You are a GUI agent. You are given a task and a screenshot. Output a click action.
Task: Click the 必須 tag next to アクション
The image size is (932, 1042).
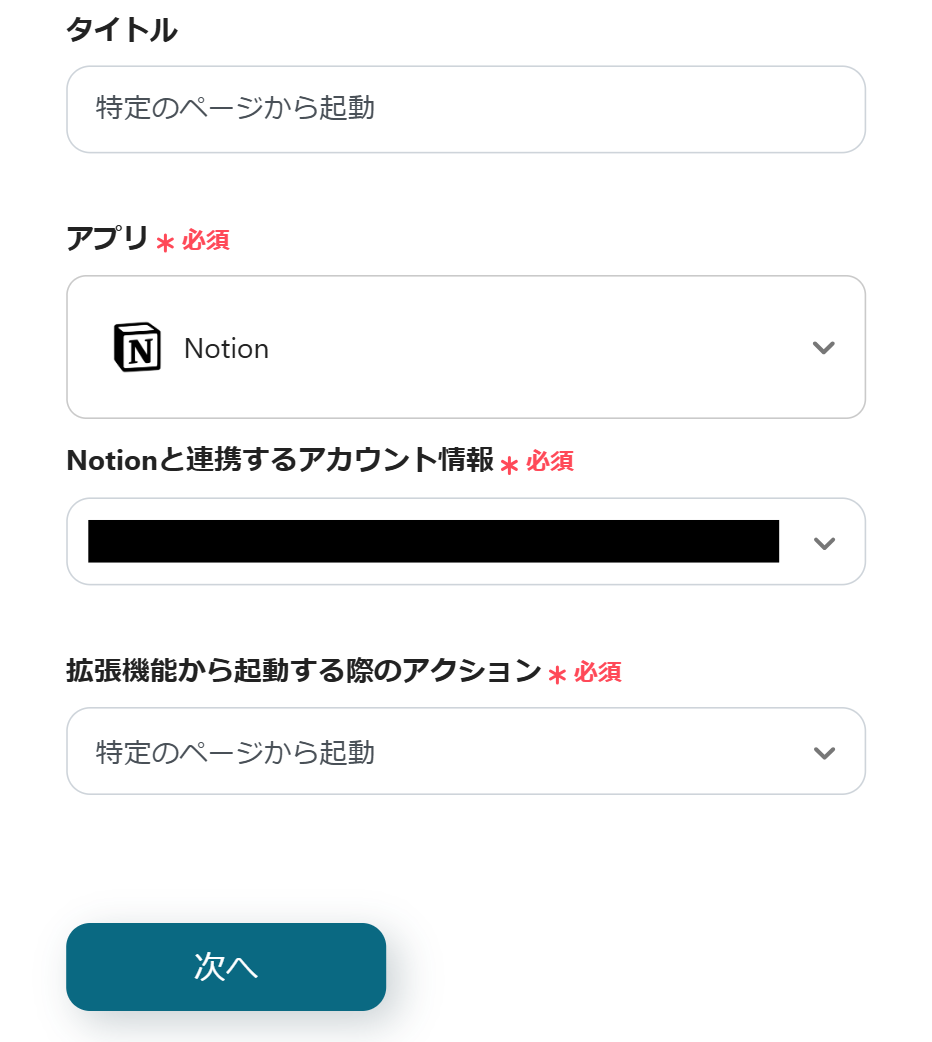tap(598, 673)
